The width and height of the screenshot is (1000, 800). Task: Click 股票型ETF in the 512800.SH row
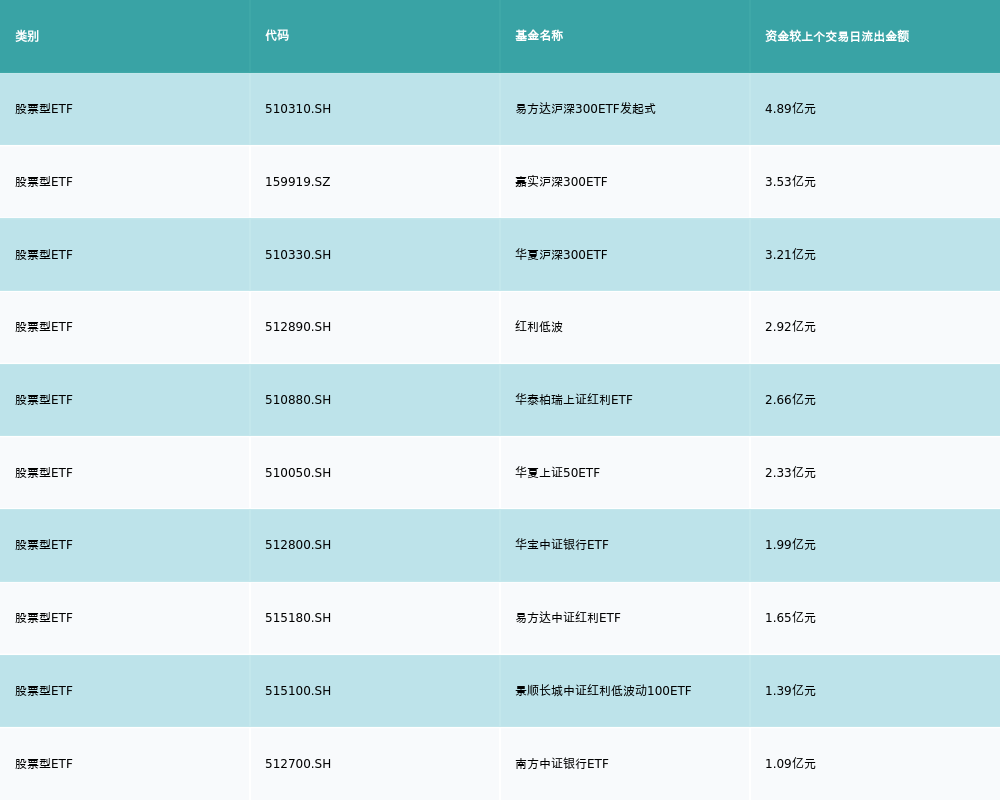pyautogui.click(x=44, y=545)
